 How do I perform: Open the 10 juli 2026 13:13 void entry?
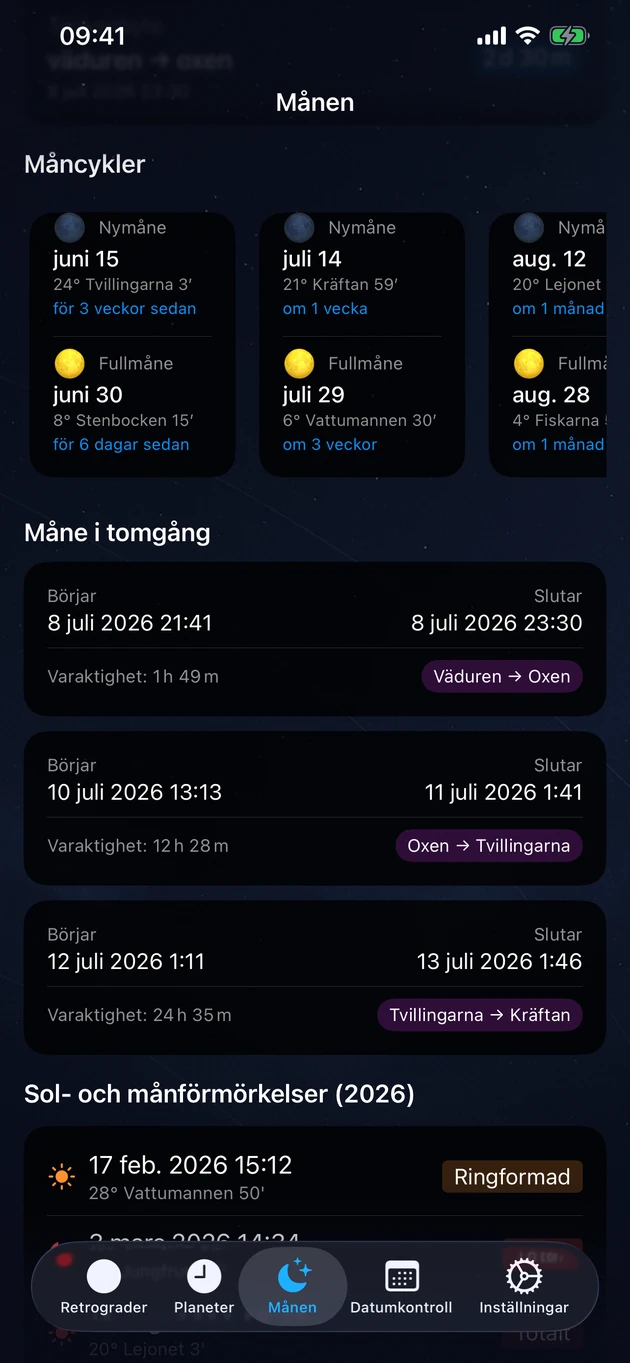pos(315,808)
